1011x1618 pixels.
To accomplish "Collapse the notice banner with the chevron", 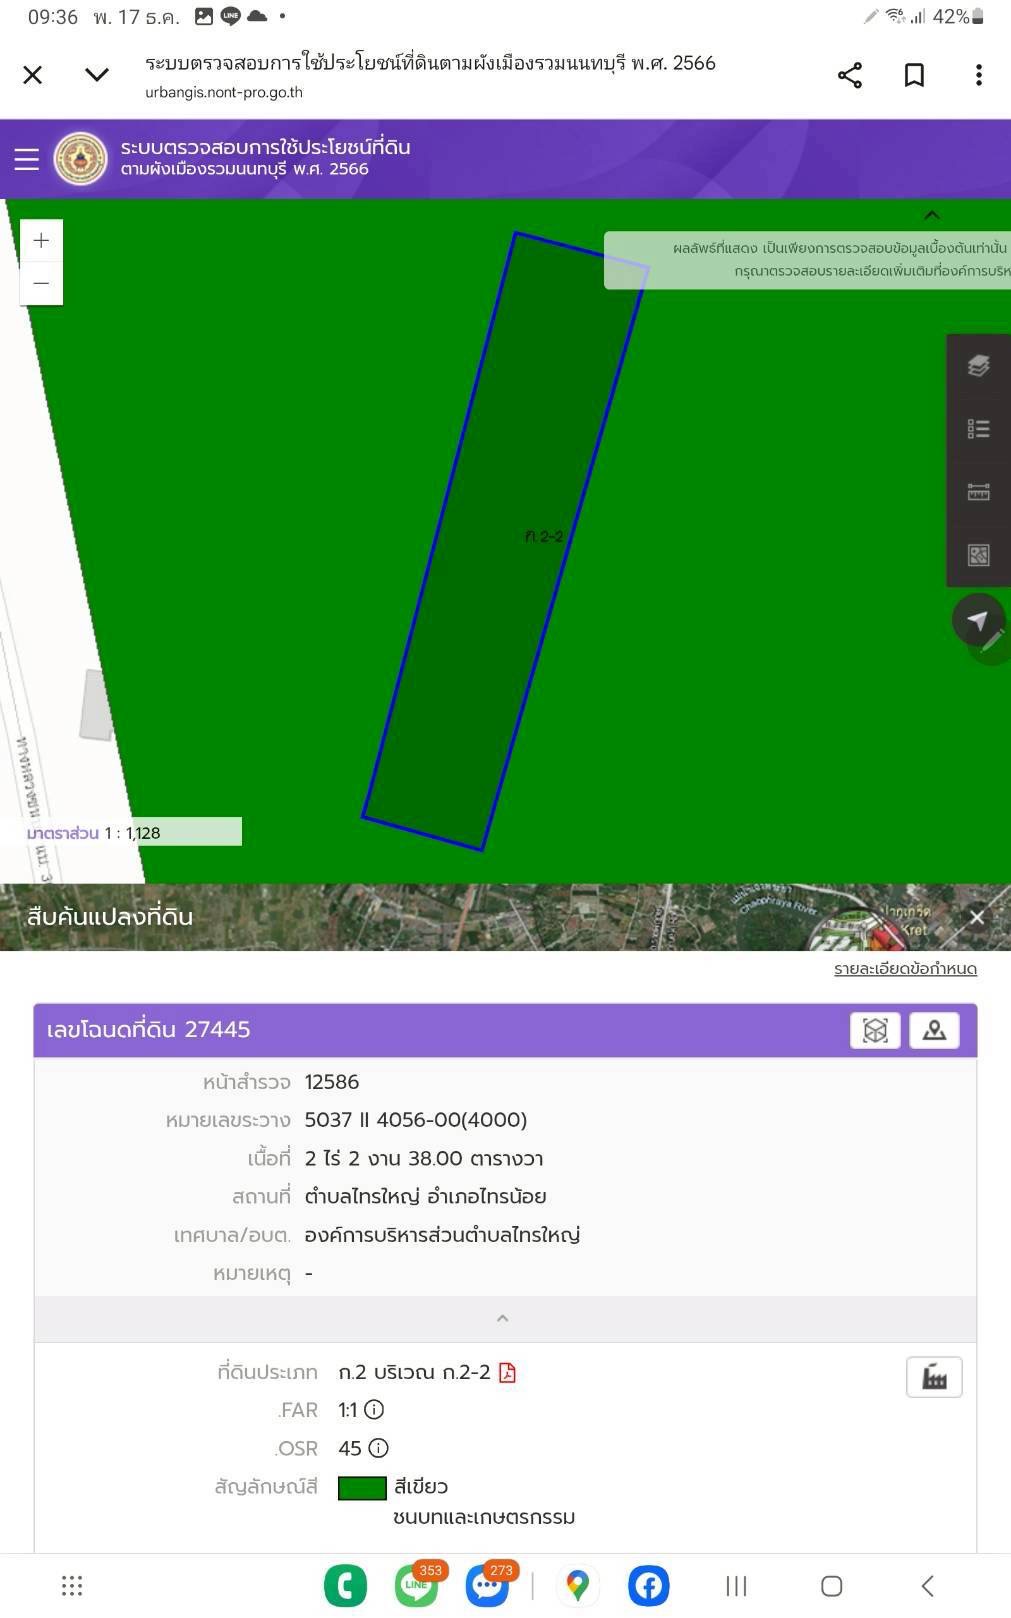I will (931, 215).
